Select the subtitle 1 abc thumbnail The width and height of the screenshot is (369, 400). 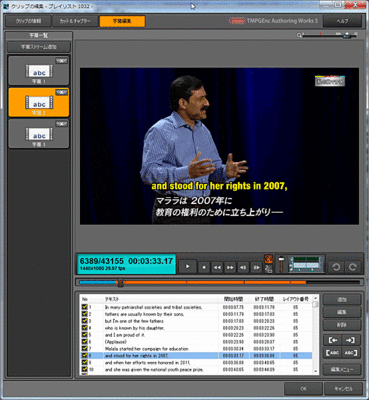[39, 71]
